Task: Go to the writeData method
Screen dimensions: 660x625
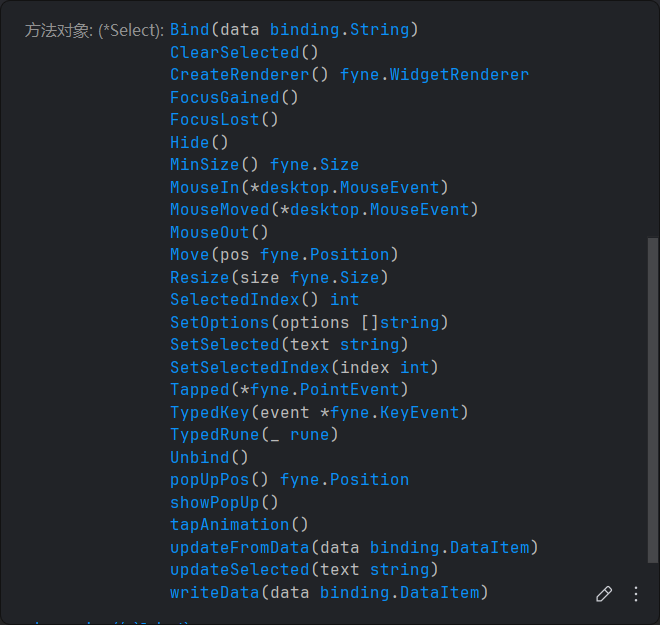Action: (x=214, y=592)
